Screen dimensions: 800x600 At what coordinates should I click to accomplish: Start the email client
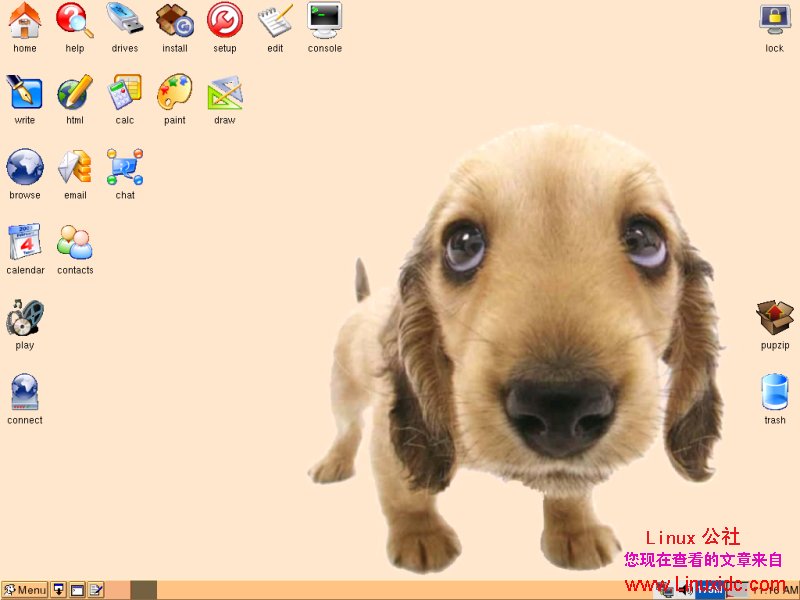point(74,168)
